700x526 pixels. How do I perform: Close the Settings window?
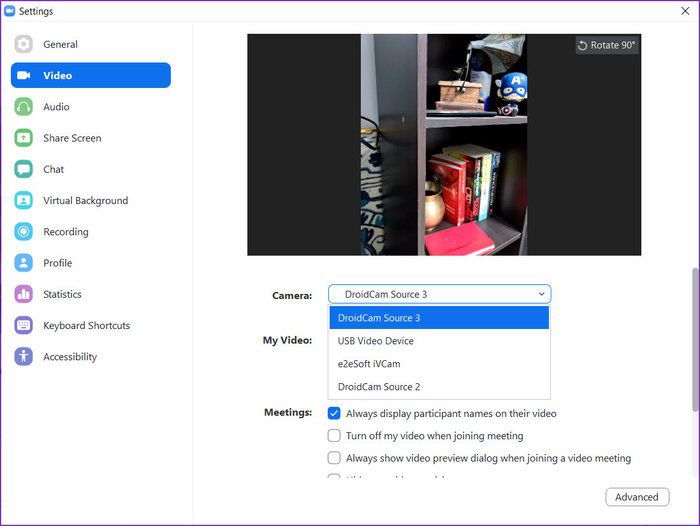(685, 11)
